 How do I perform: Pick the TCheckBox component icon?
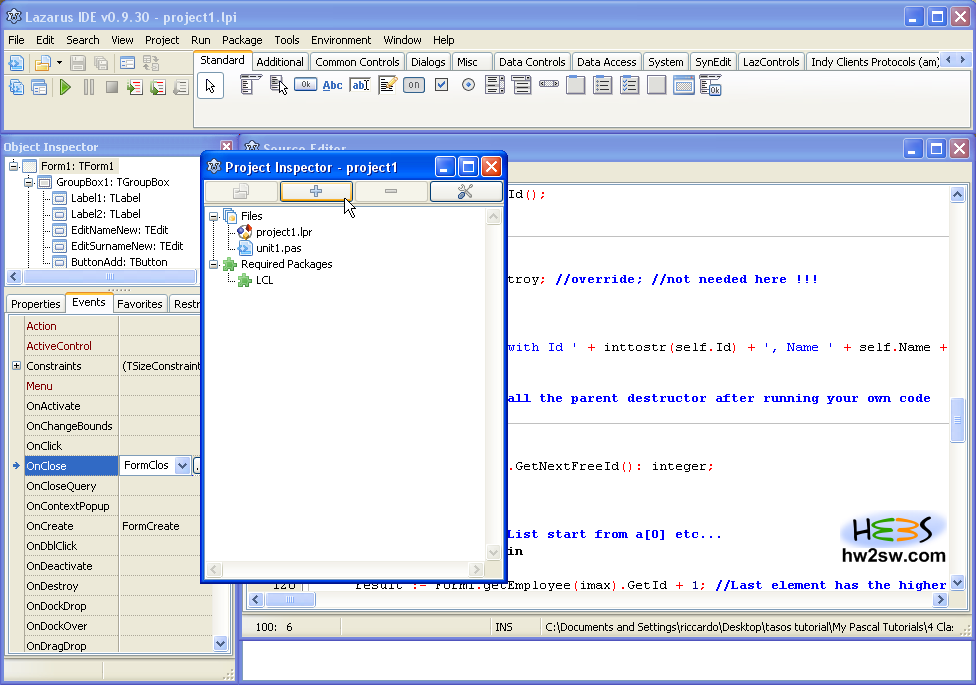point(441,85)
